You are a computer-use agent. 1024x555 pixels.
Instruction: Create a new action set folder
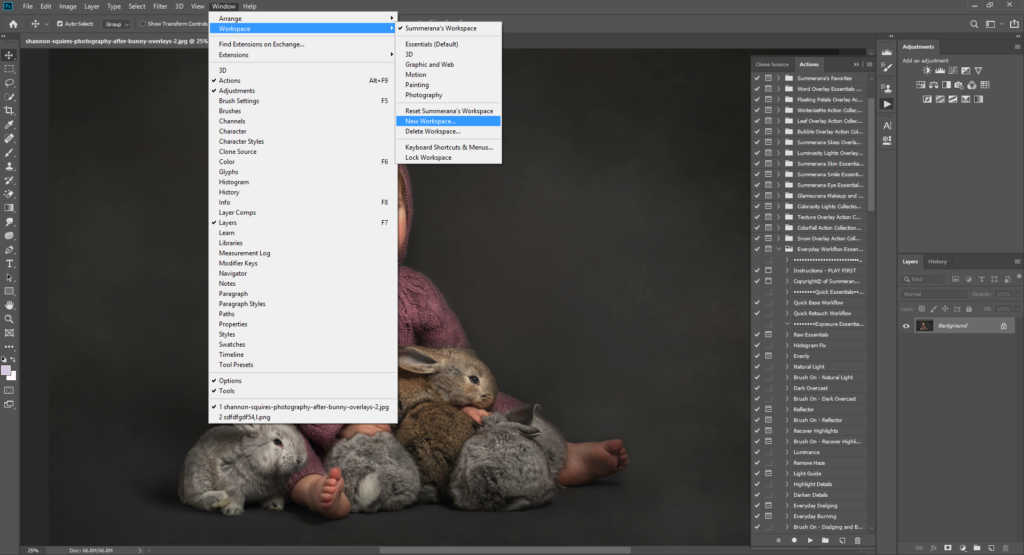pos(825,541)
